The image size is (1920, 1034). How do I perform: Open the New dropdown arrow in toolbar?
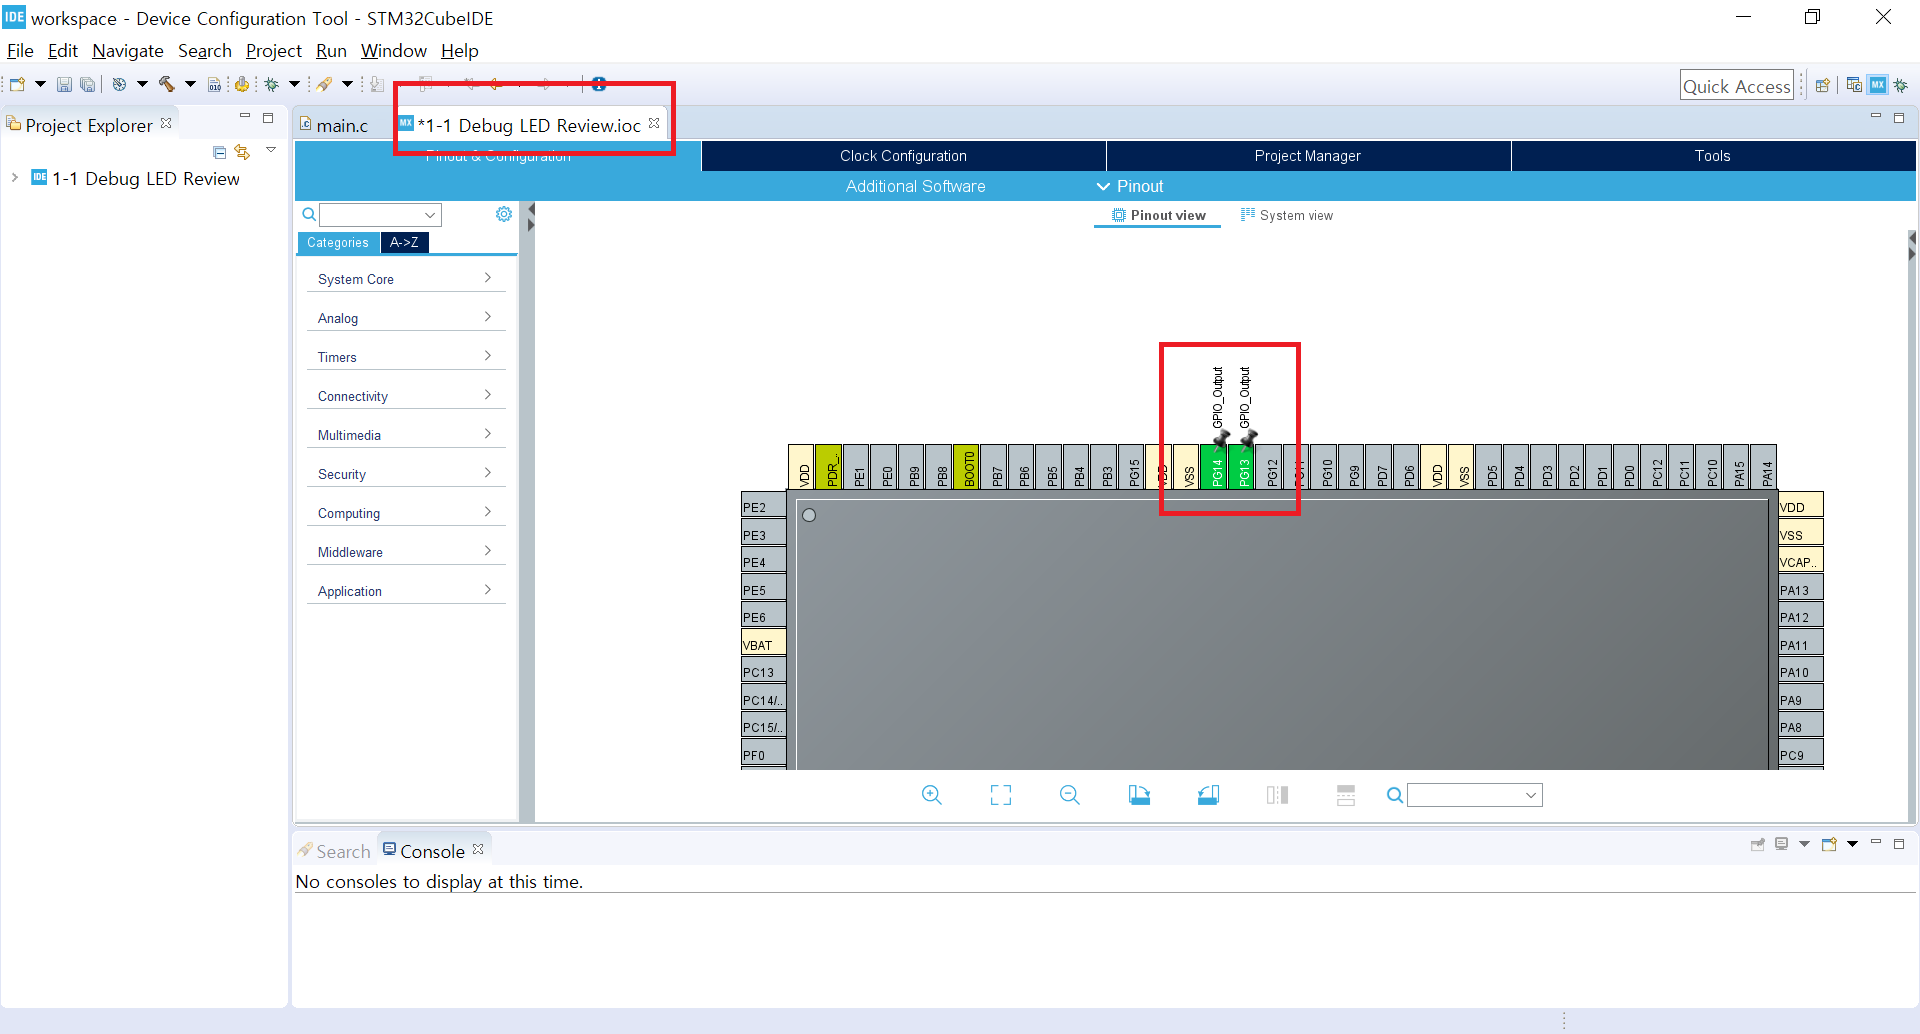click(40, 85)
